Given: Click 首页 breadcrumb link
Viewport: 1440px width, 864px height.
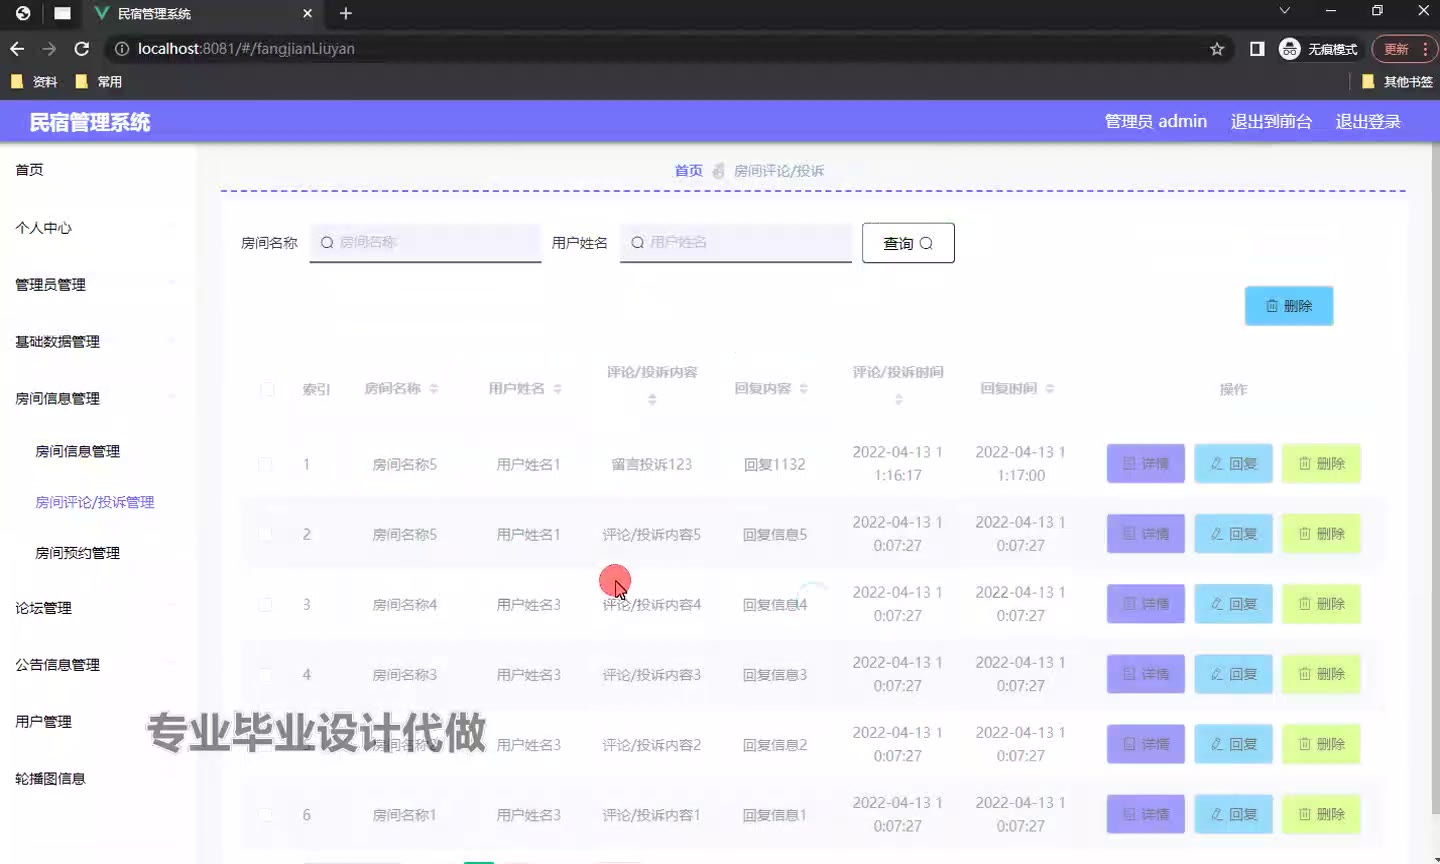Looking at the screenshot, I should point(688,171).
